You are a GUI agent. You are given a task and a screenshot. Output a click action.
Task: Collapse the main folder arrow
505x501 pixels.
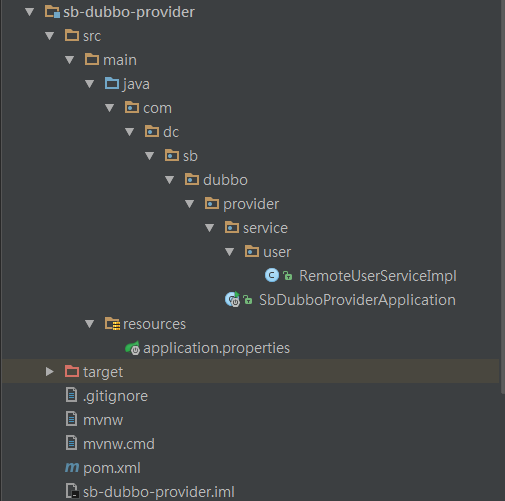pyautogui.click(x=70, y=60)
